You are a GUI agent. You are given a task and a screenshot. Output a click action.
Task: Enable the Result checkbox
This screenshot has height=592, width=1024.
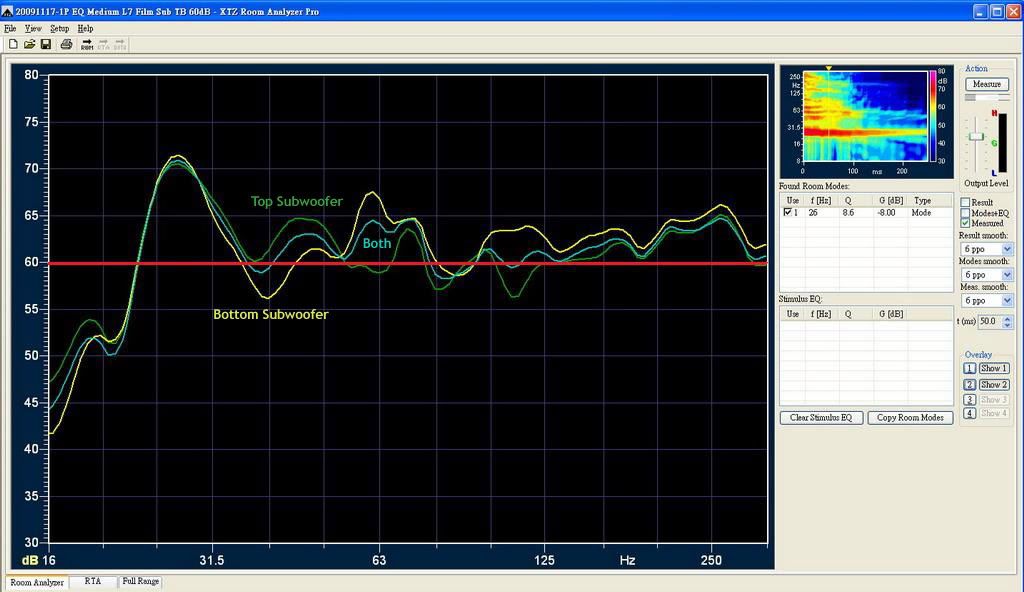click(x=965, y=203)
